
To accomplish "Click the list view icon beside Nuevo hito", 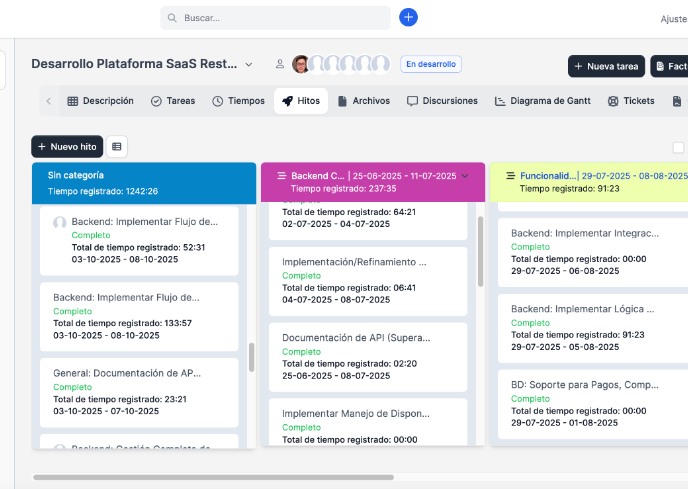I will click(x=117, y=147).
